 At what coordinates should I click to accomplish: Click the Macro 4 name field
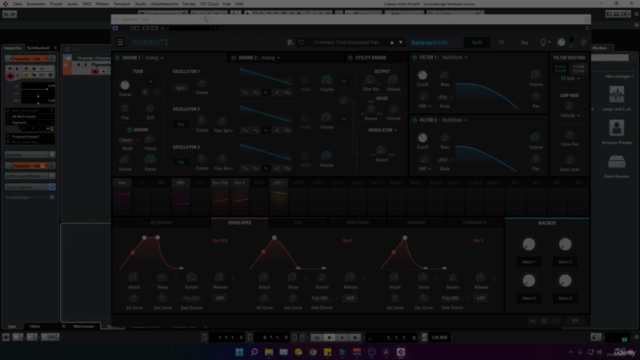click(x=565, y=298)
